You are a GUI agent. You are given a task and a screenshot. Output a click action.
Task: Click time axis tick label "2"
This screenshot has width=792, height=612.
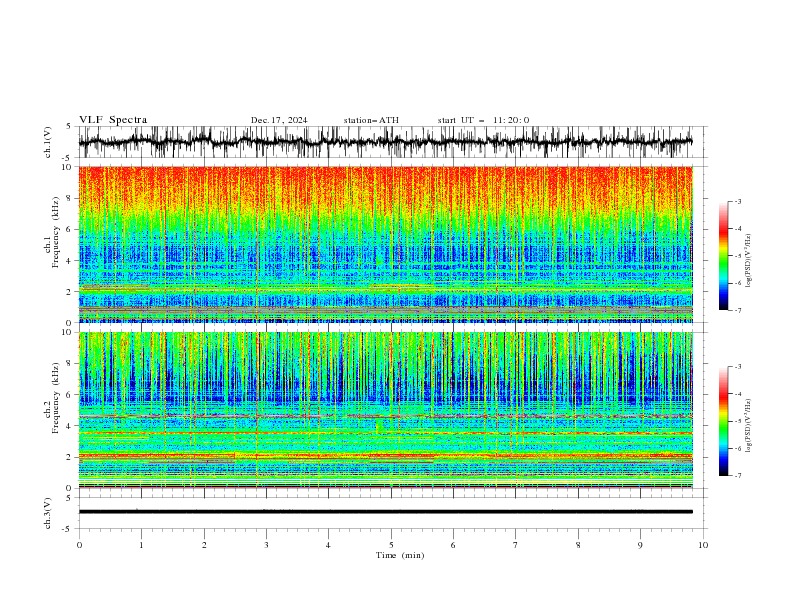[x=204, y=545]
